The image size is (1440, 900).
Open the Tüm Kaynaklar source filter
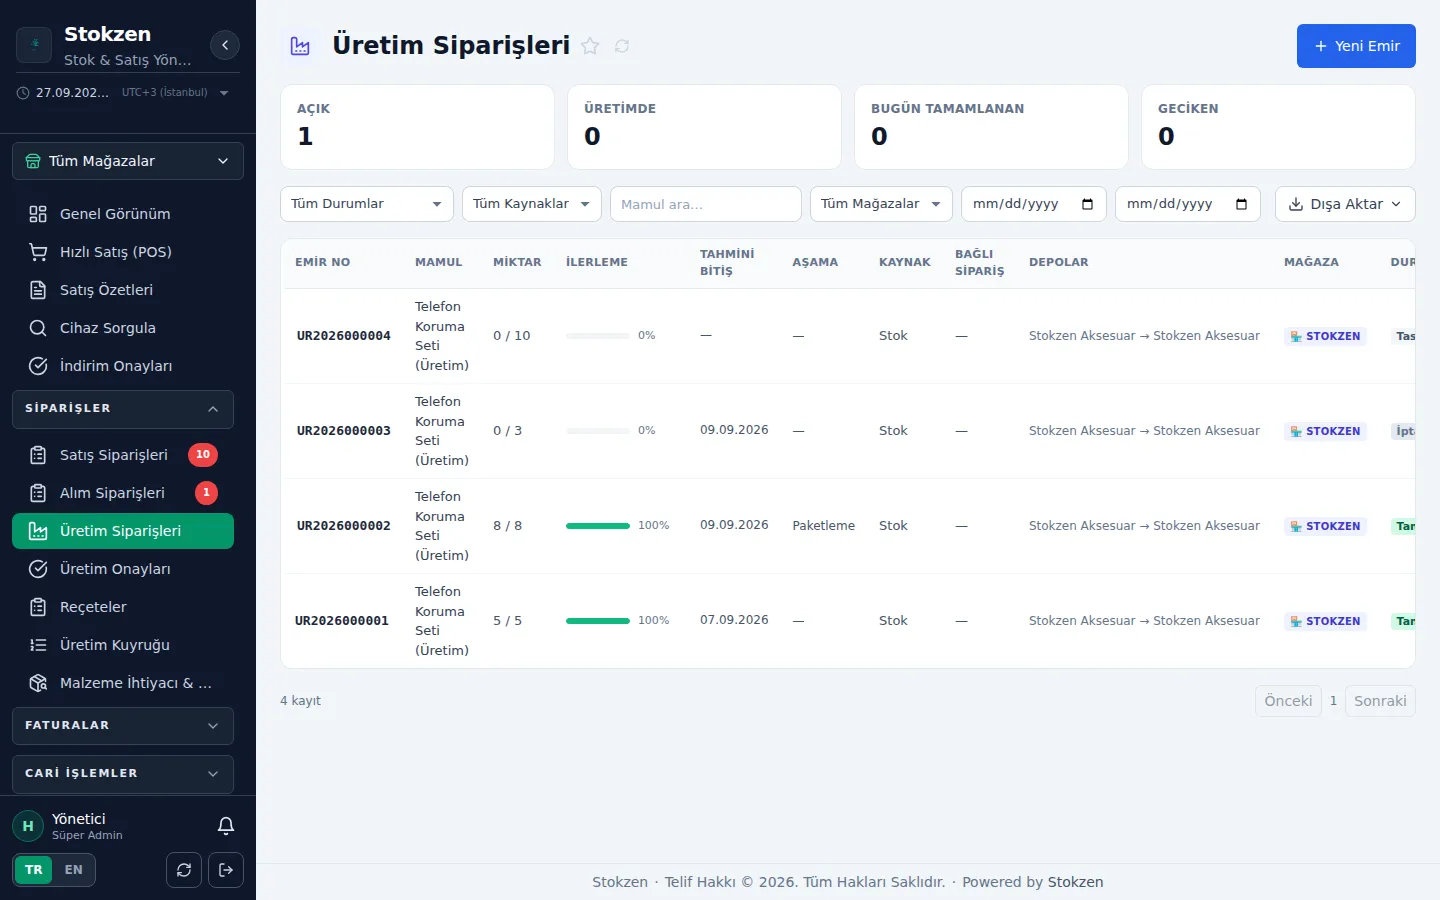[x=532, y=204]
